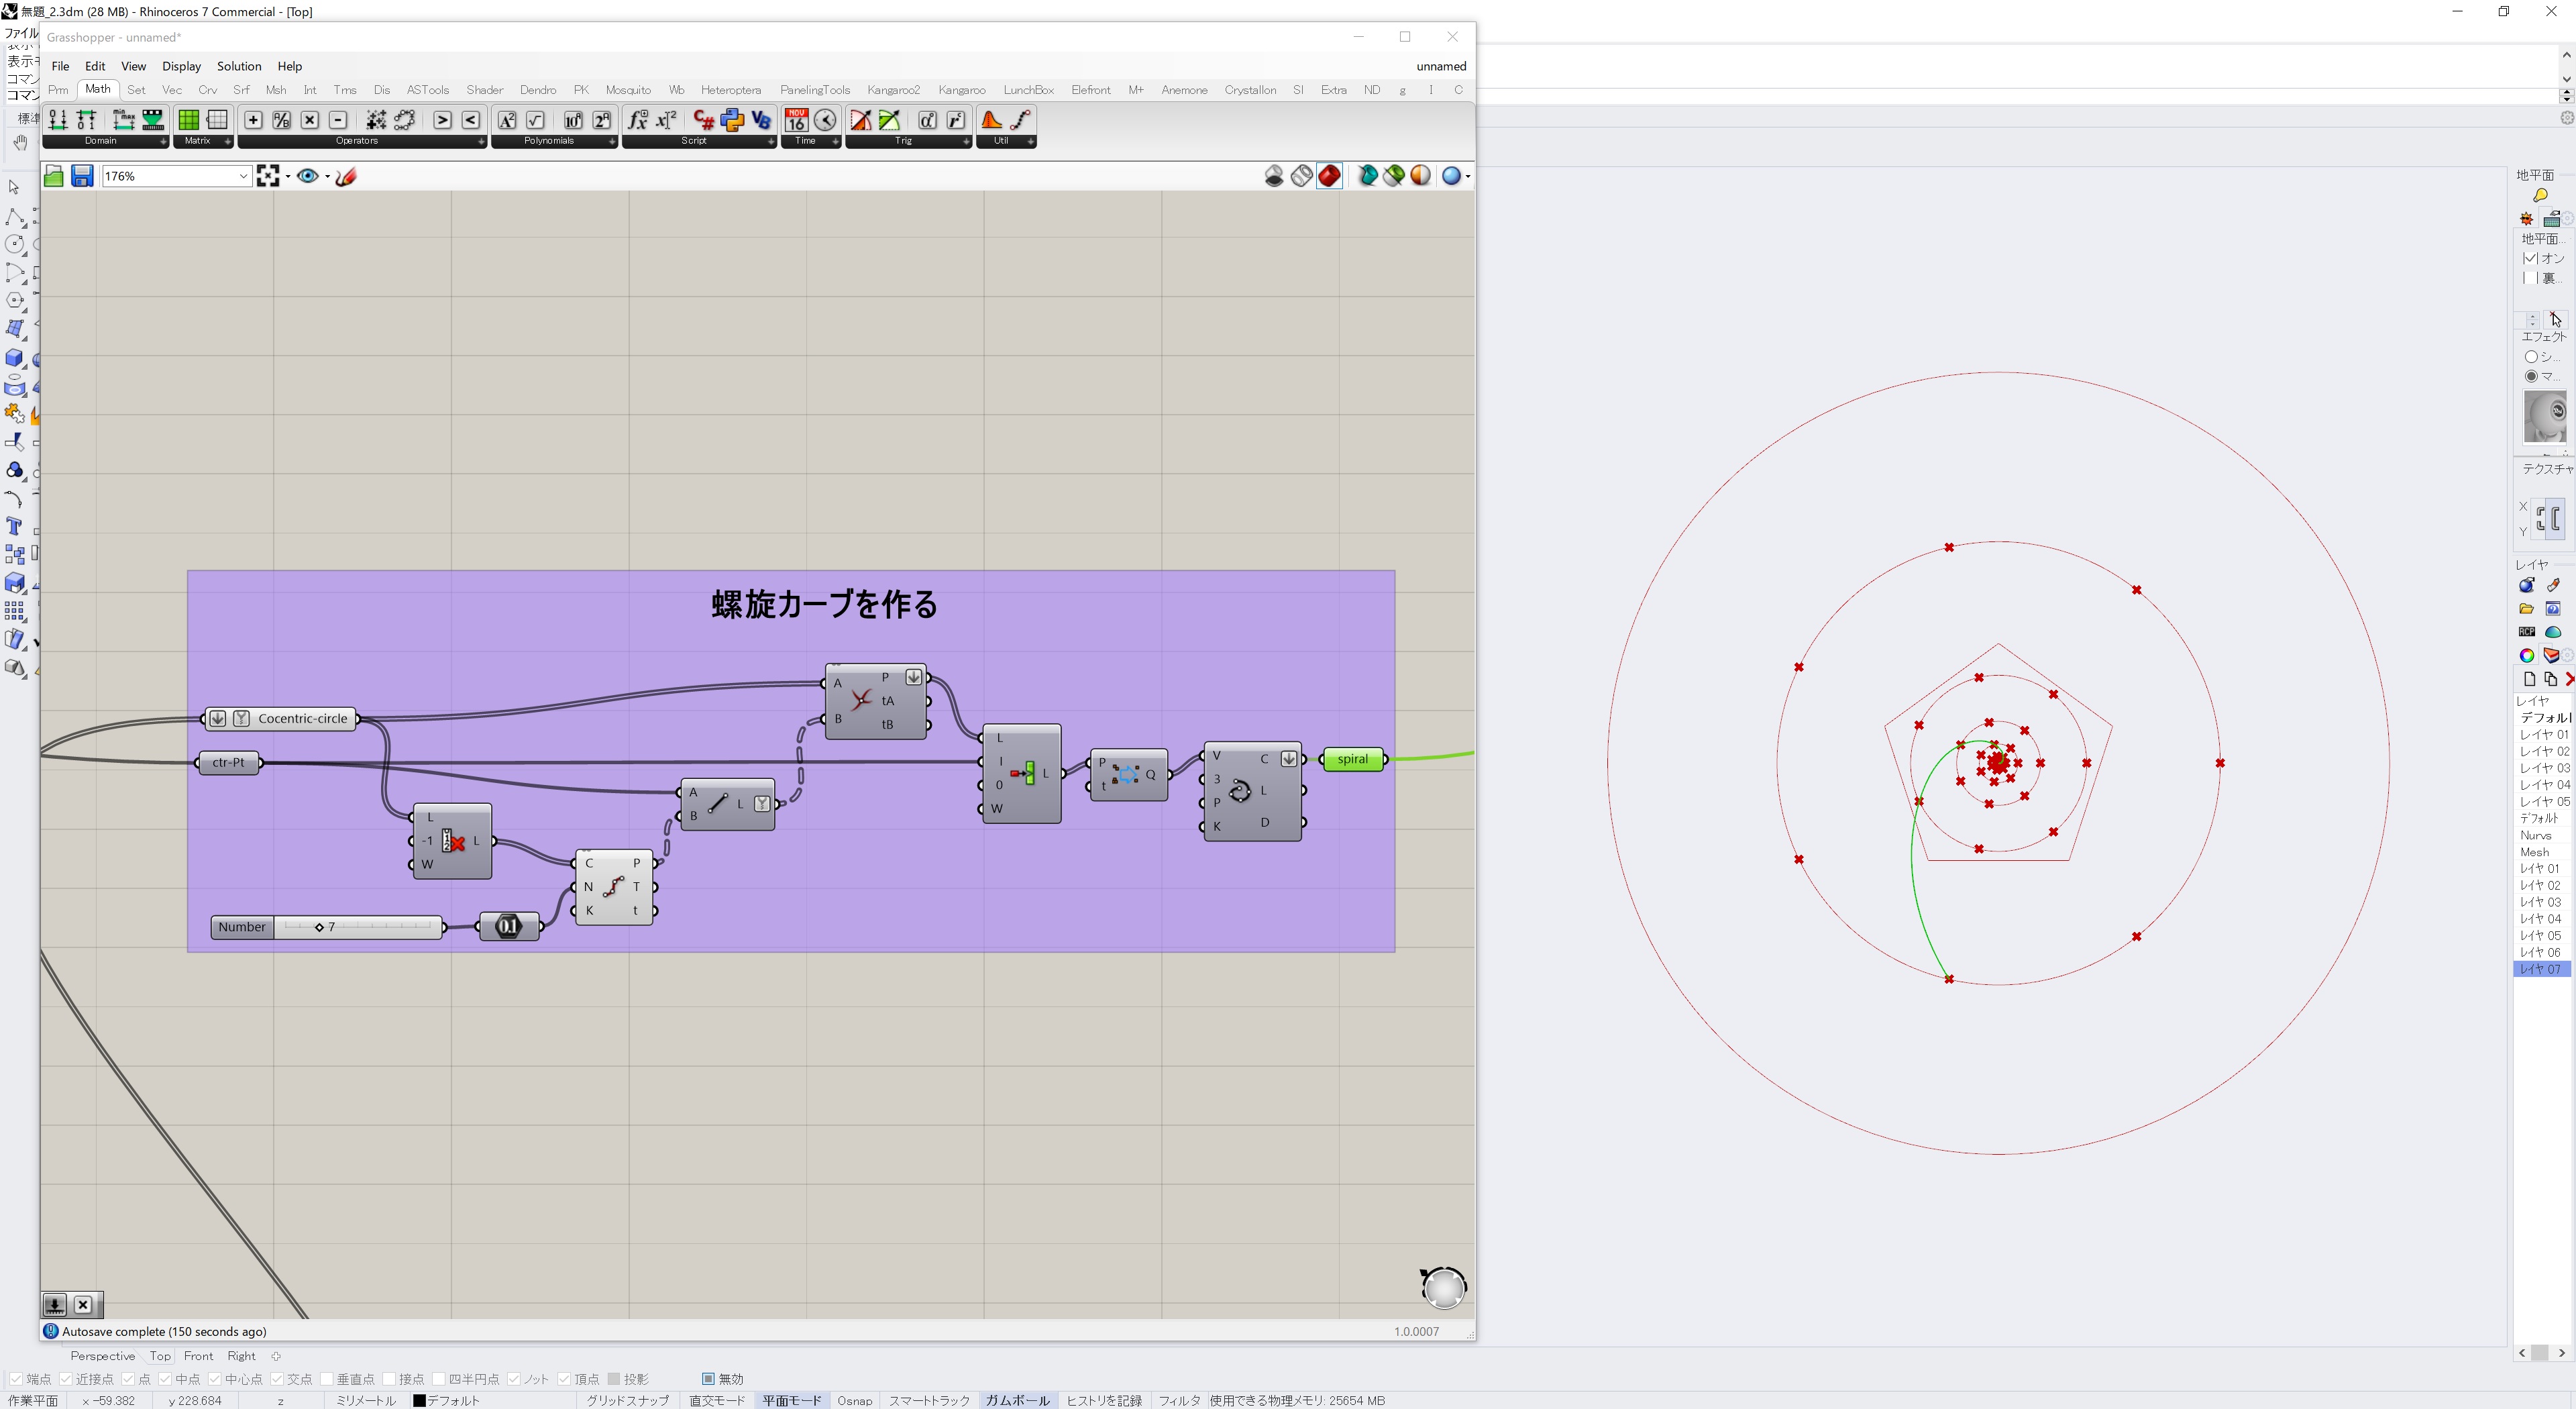Viewport: 2576px width, 1409px height.
Task: Select the Addition operator component
Action: point(253,120)
